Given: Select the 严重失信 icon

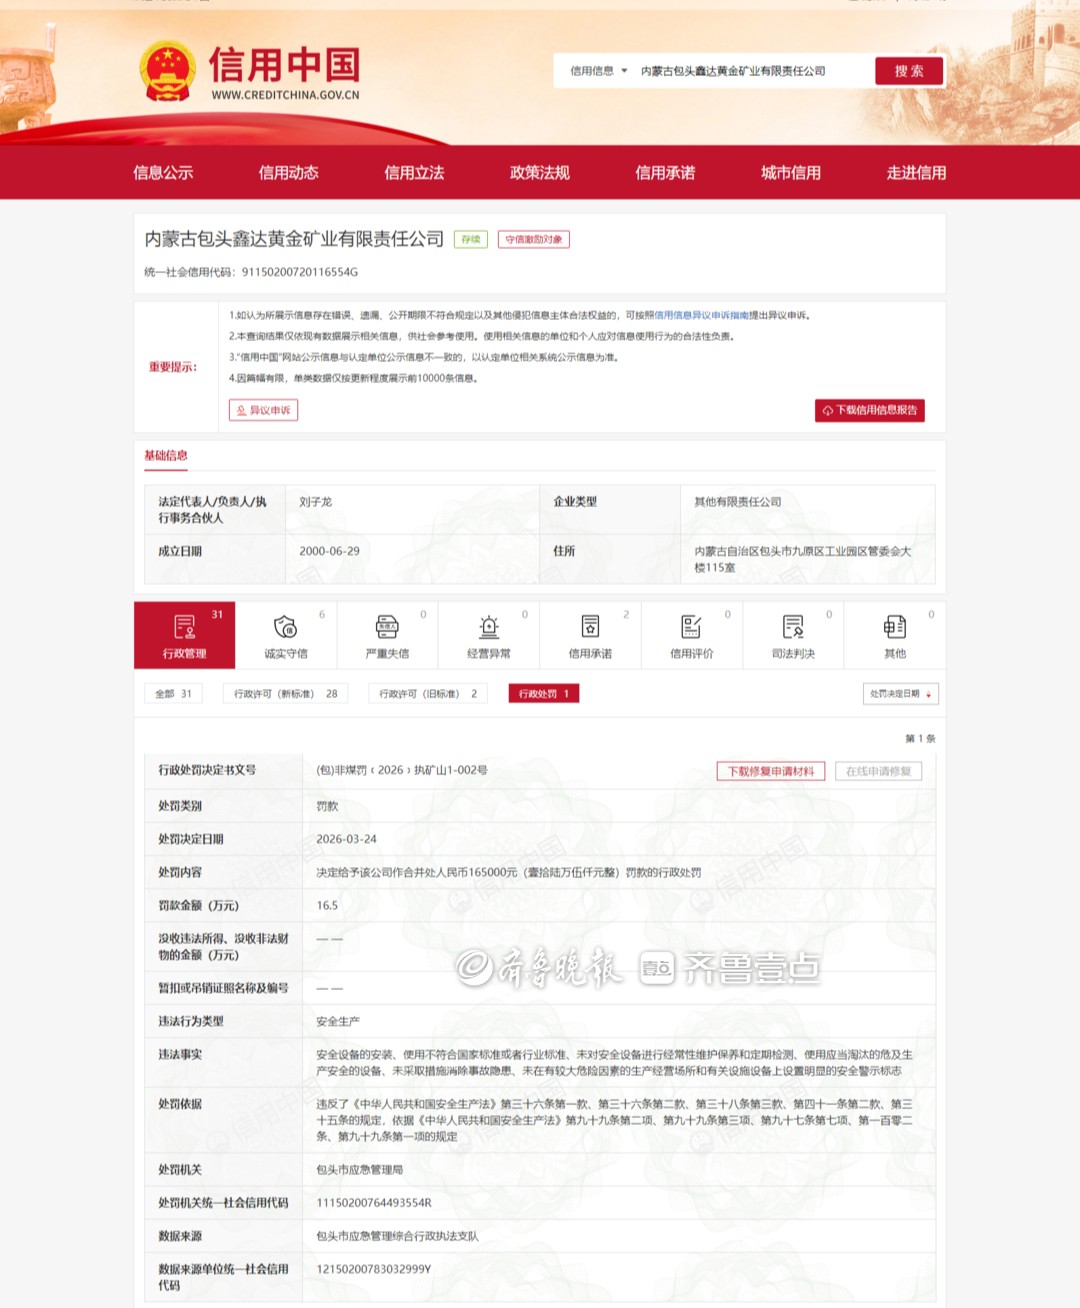Looking at the screenshot, I should pos(387,627).
